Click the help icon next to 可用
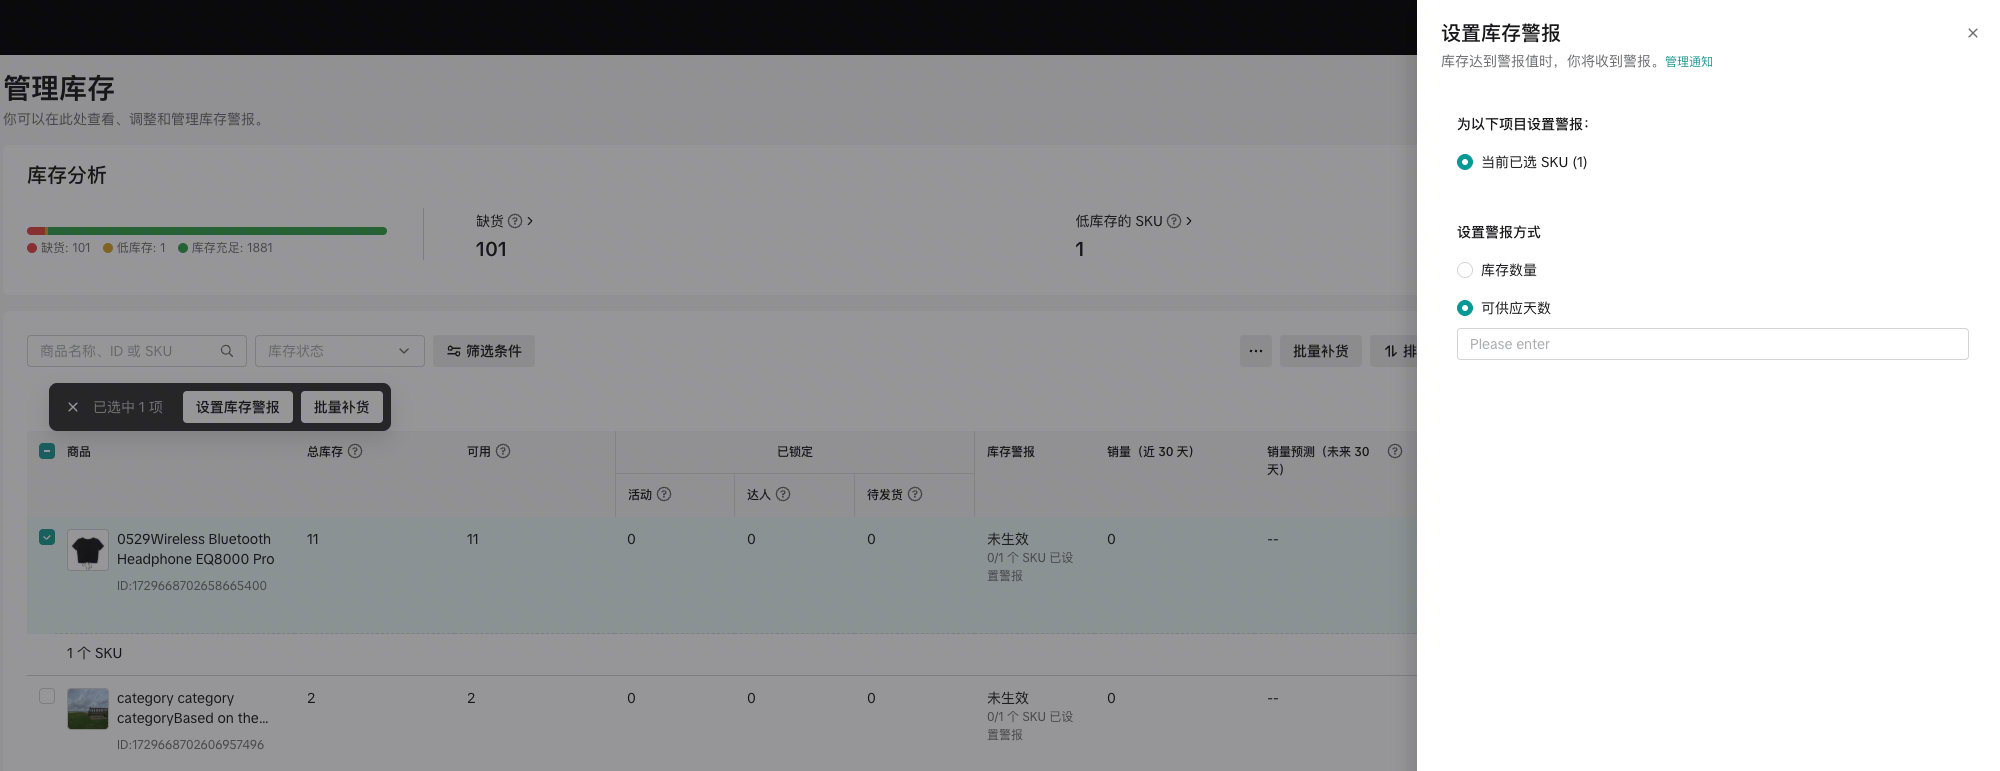2000x771 pixels. pyautogui.click(x=503, y=451)
